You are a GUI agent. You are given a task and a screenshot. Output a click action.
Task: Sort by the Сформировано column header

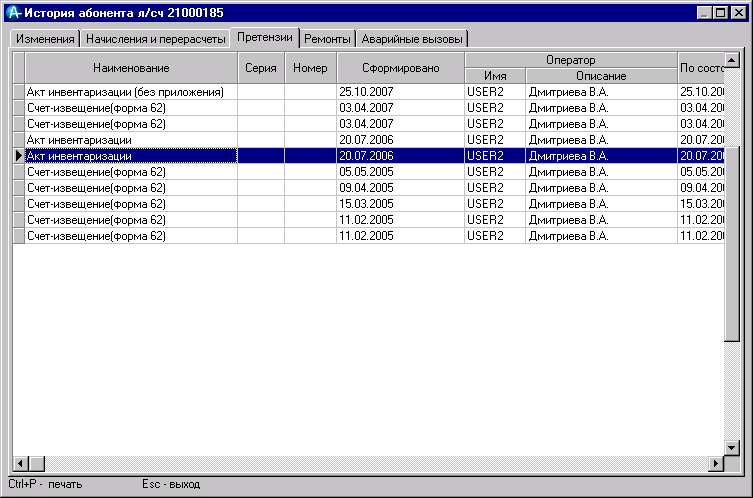pos(401,68)
